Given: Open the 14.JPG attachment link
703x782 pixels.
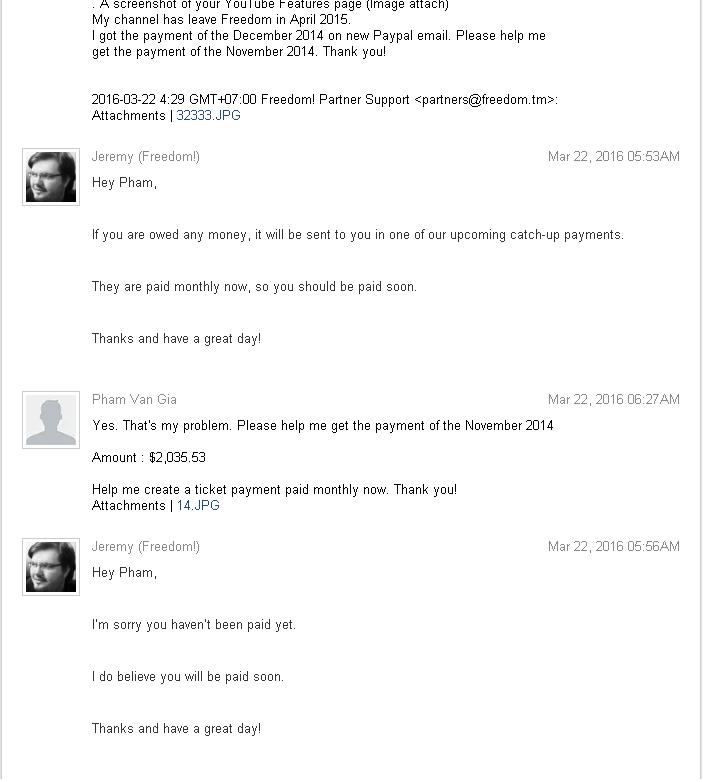Looking at the screenshot, I should click(x=198, y=506).
